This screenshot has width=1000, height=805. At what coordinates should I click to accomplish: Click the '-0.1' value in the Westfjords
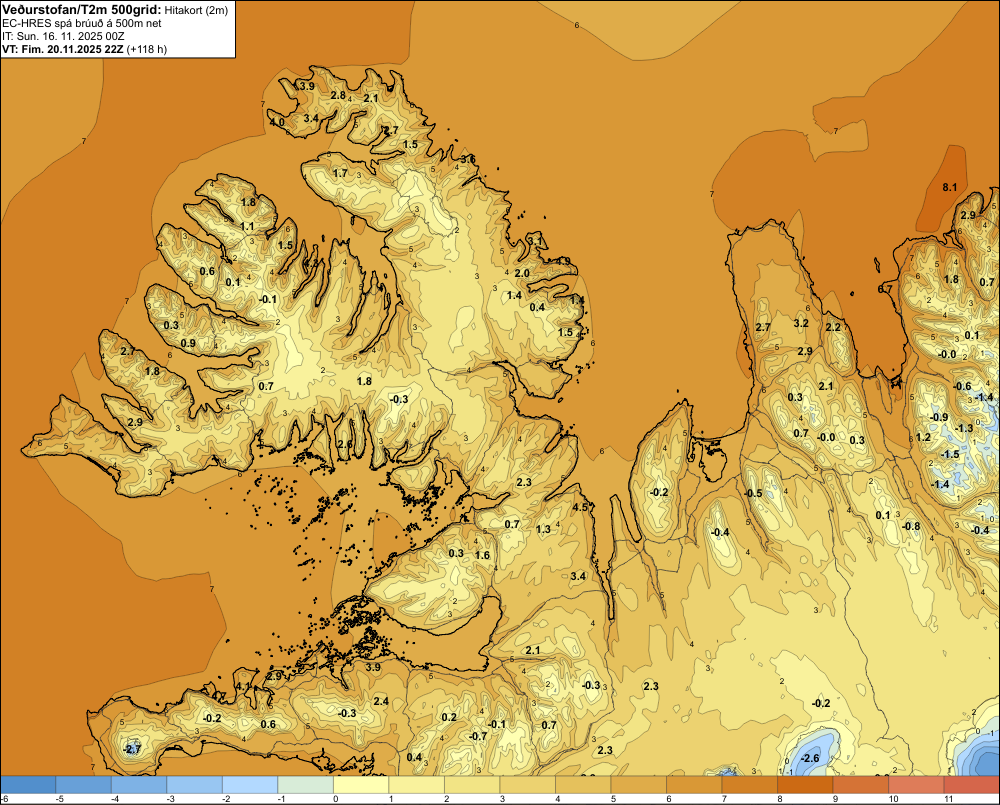pos(268,299)
